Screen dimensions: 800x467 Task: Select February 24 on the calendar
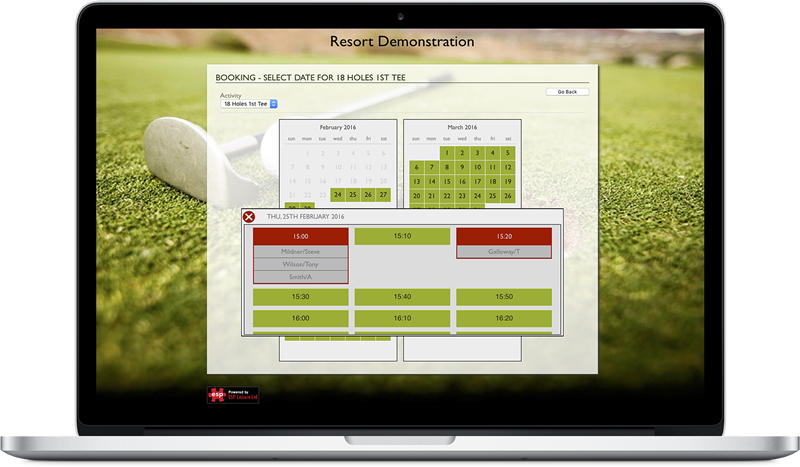[338, 194]
